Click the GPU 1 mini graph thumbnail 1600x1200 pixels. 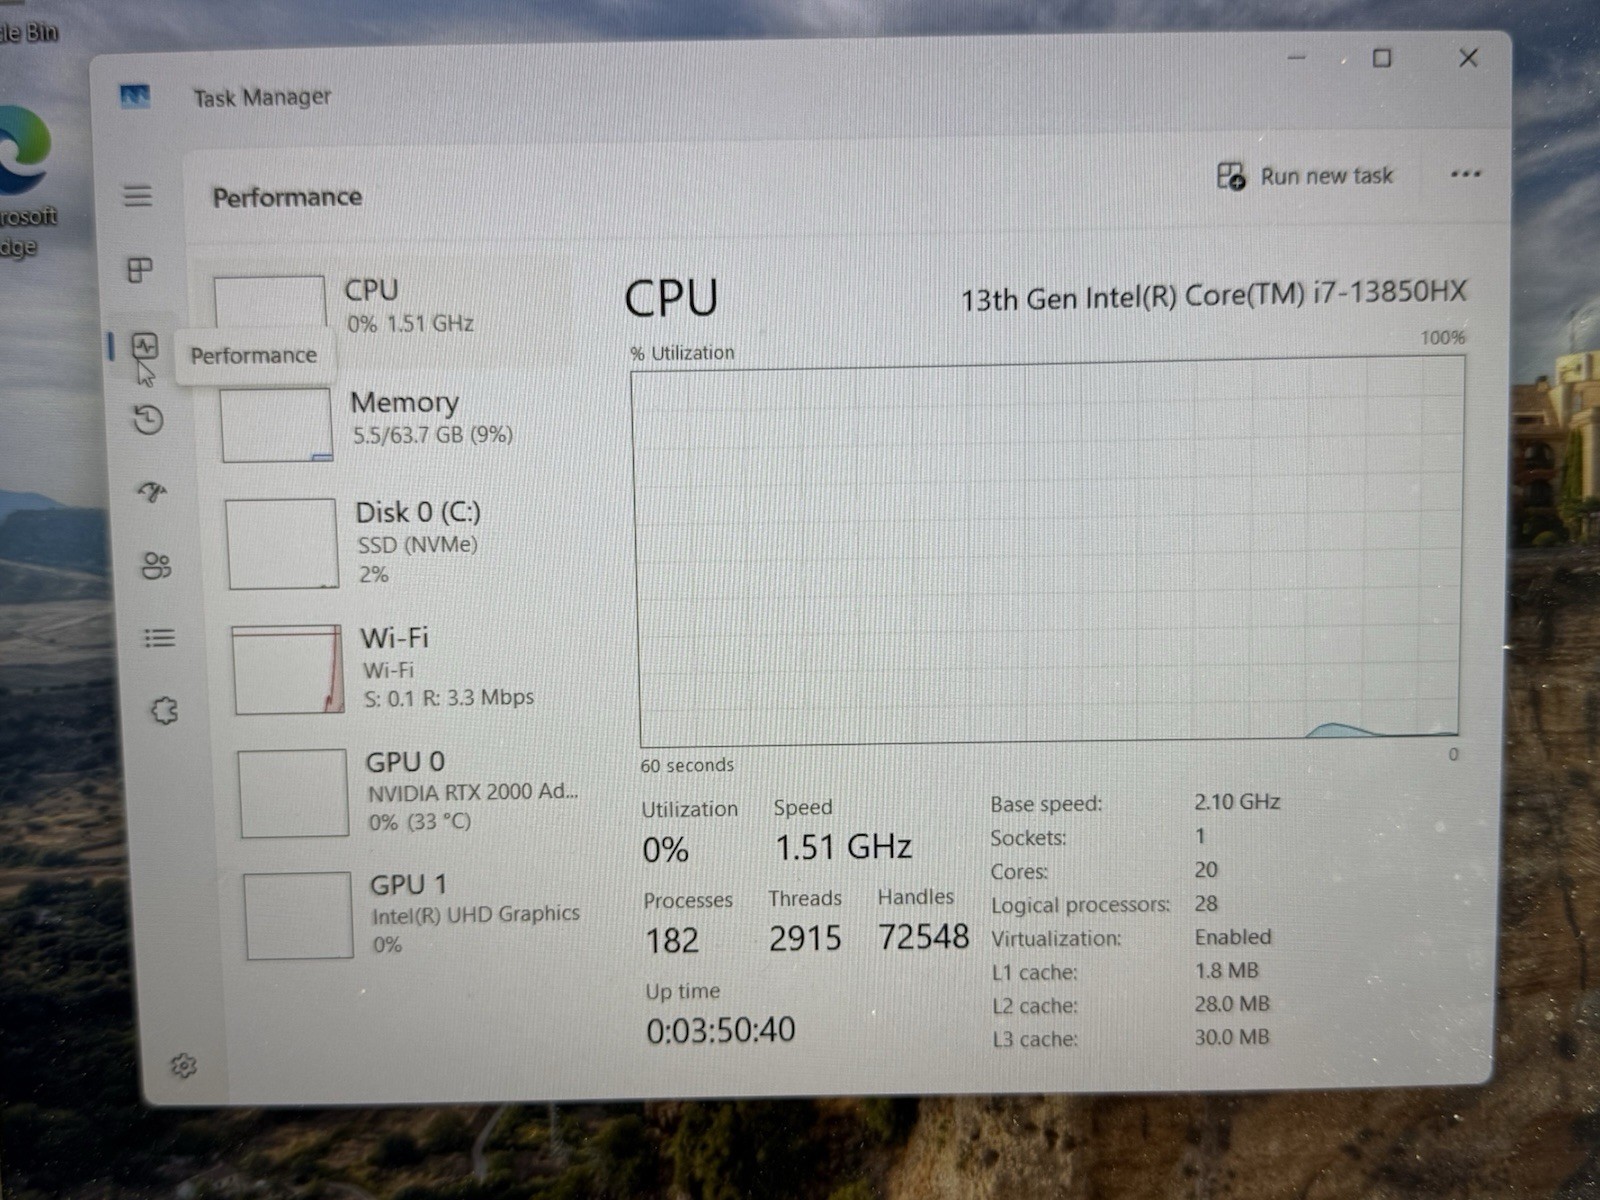pyautogui.click(x=298, y=916)
